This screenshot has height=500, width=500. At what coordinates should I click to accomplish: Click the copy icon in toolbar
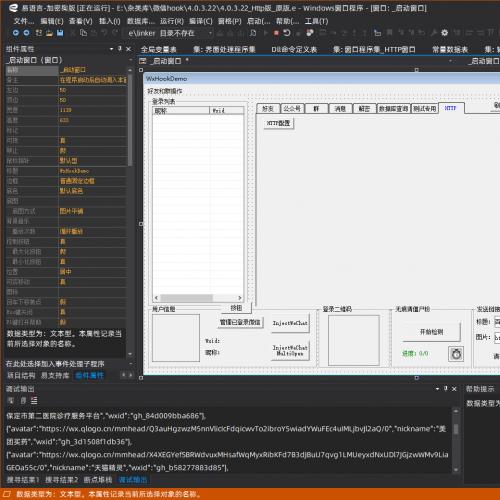(83, 33)
